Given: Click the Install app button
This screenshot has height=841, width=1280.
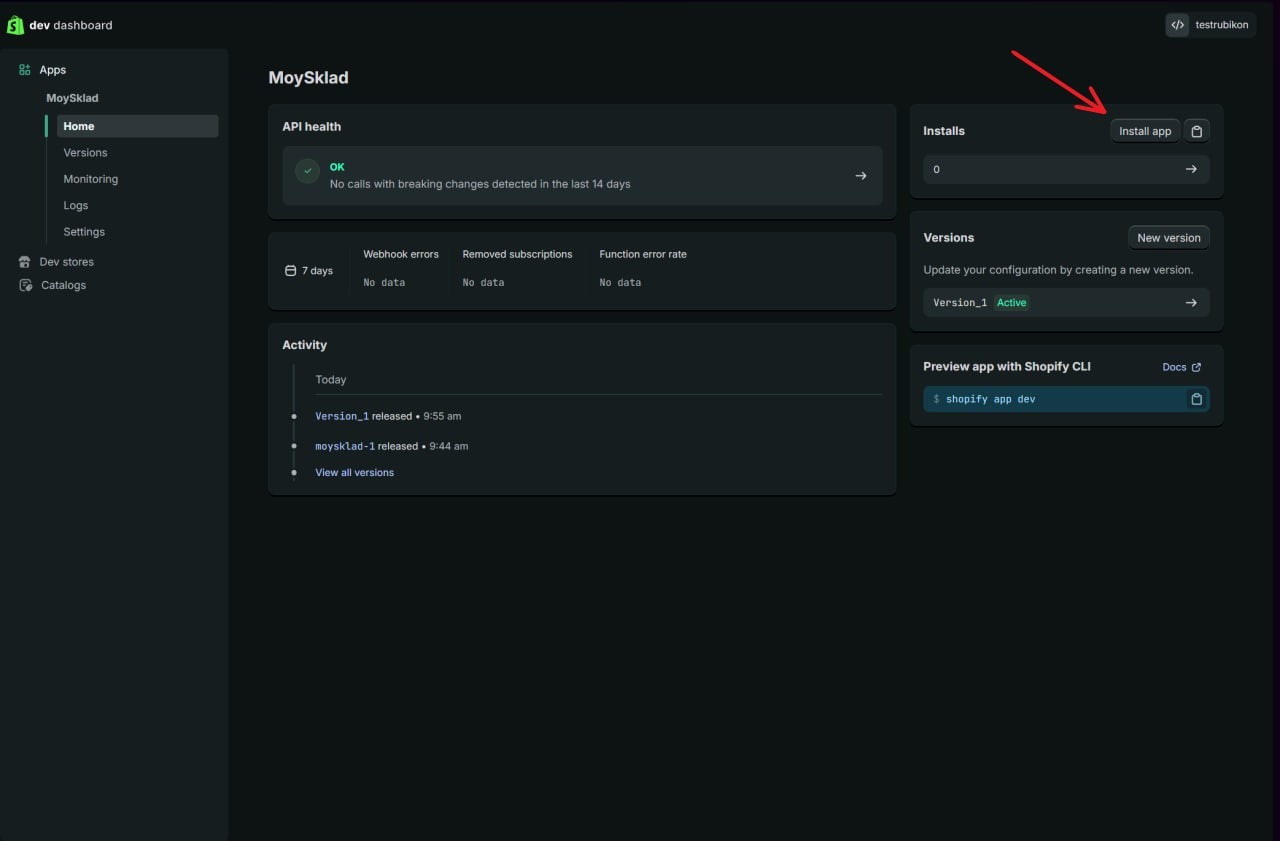Looking at the screenshot, I should tap(1145, 131).
